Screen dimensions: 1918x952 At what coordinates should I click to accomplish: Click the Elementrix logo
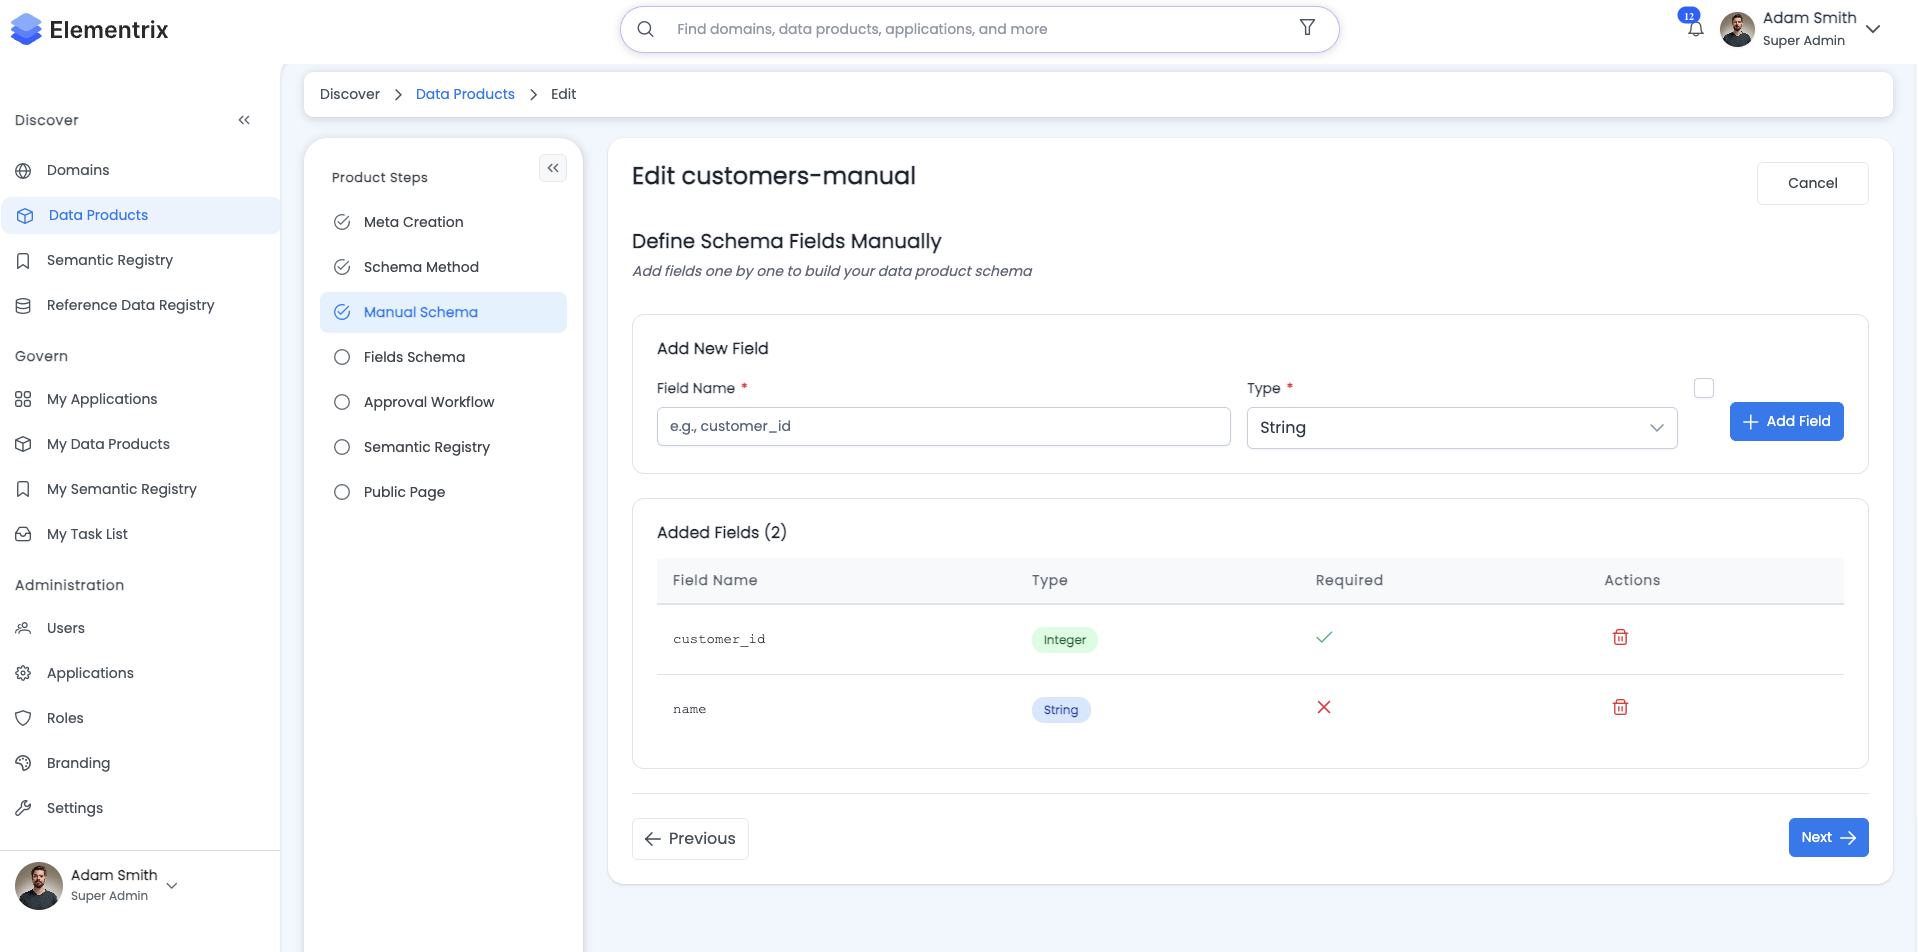[x=90, y=30]
